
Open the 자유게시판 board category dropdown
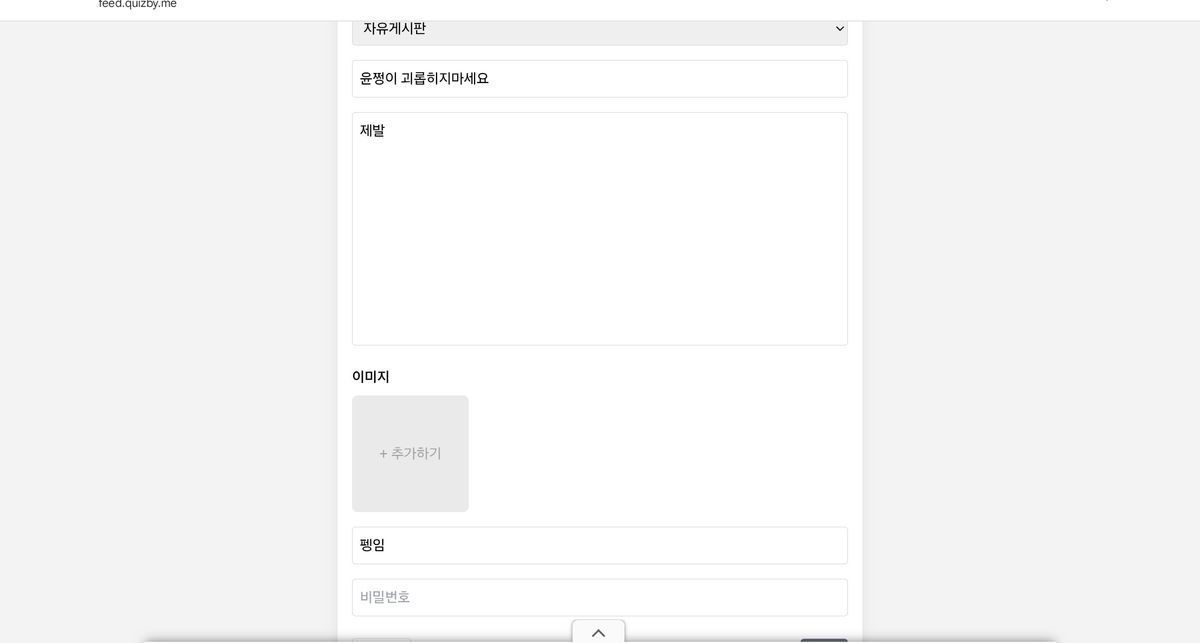(x=599, y=29)
